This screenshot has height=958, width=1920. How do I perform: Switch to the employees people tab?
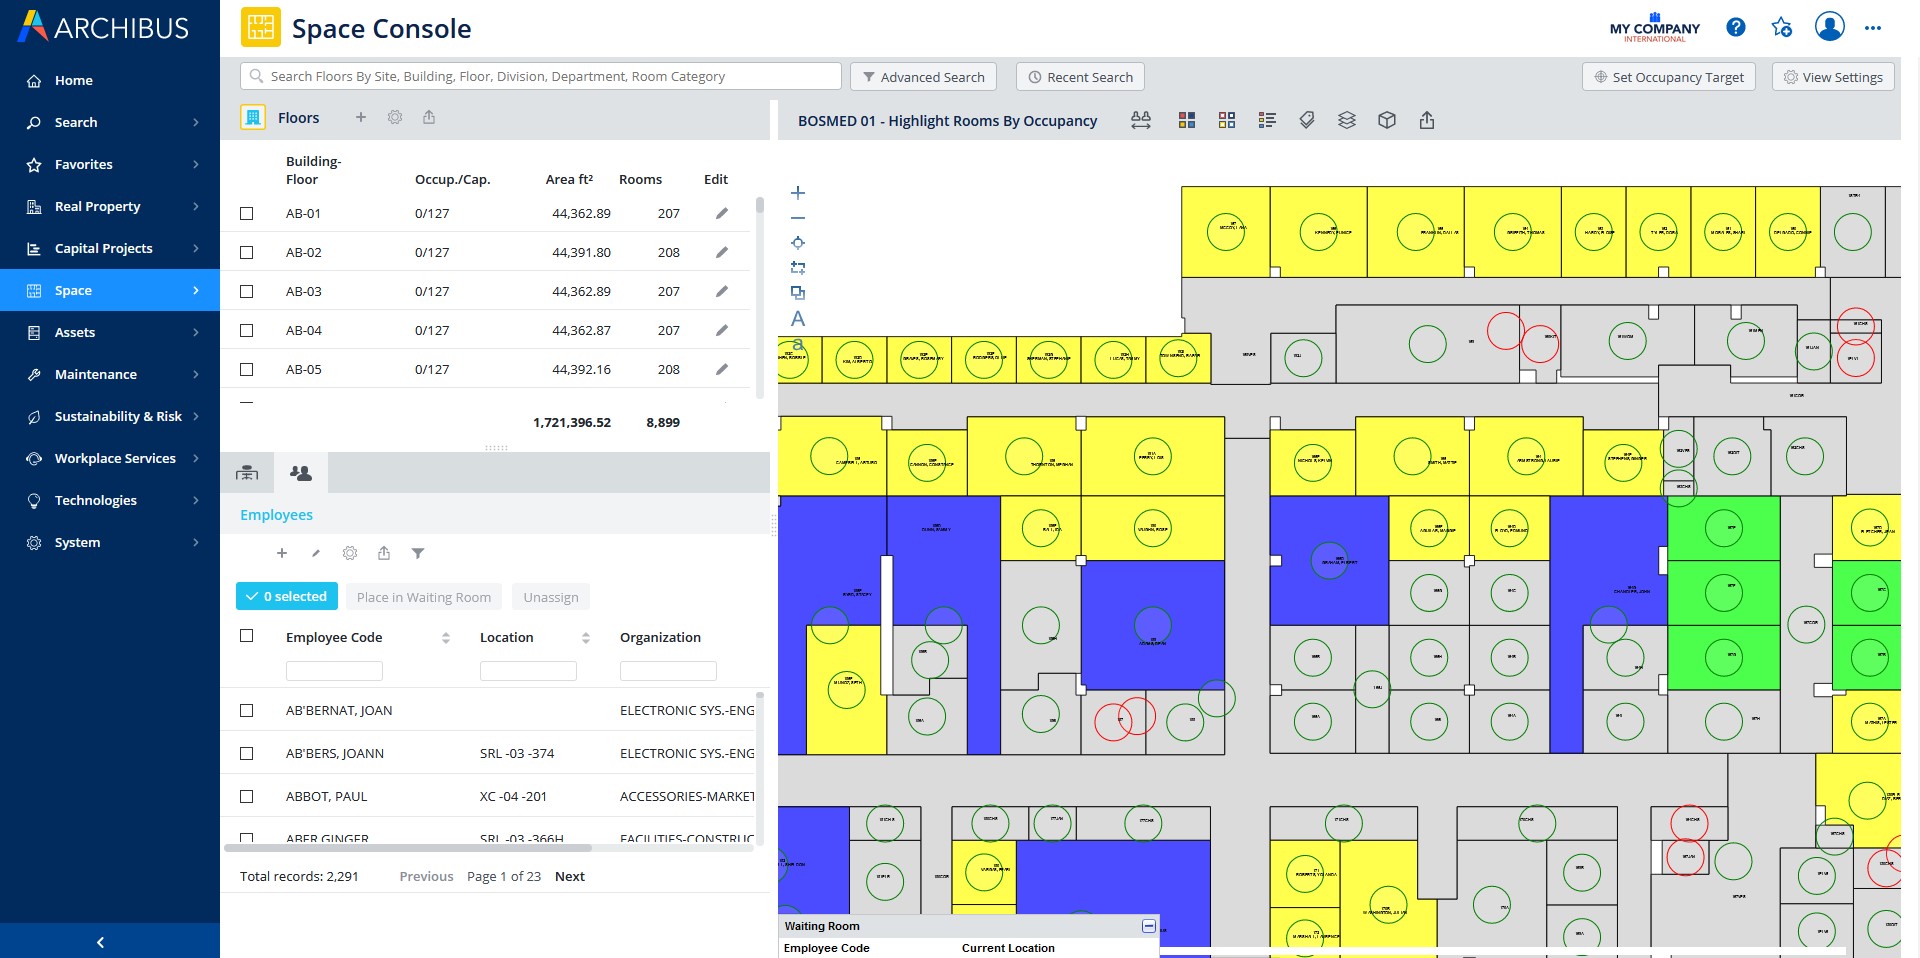(x=300, y=473)
